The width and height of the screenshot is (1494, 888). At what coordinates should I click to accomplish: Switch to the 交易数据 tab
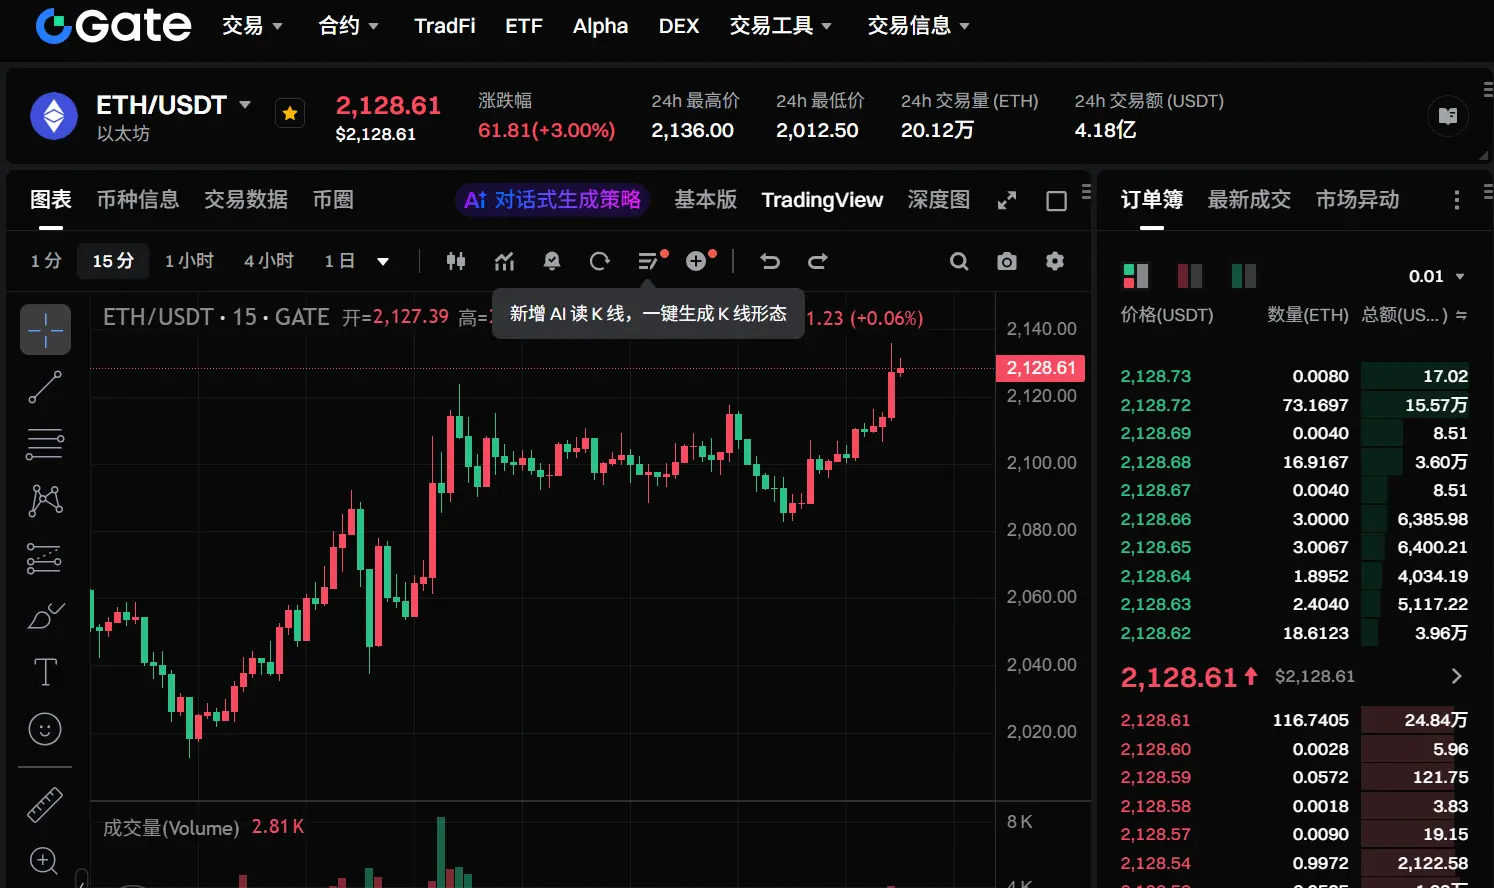click(x=246, y=200)
